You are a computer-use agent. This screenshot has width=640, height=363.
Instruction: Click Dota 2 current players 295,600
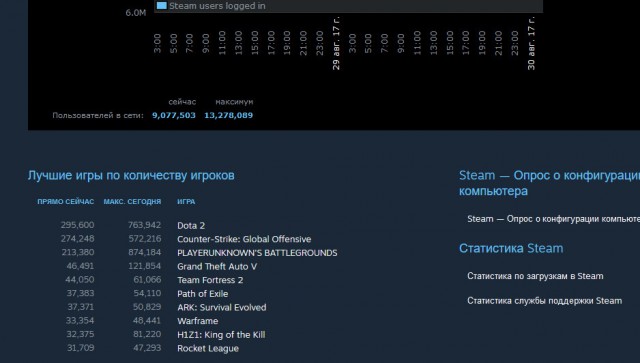pos(78,225)
